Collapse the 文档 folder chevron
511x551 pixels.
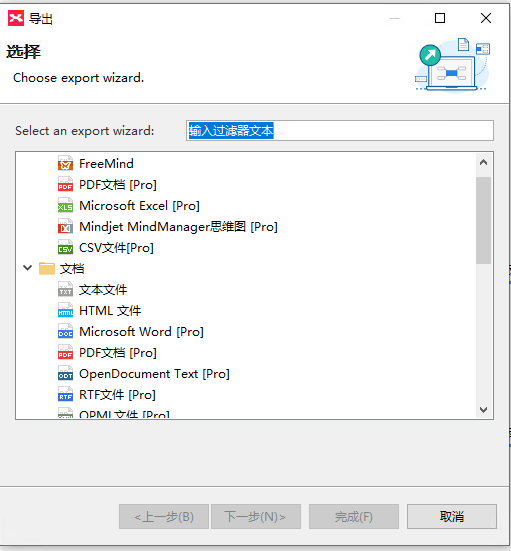pyautogui.click(x=27, y=268)
